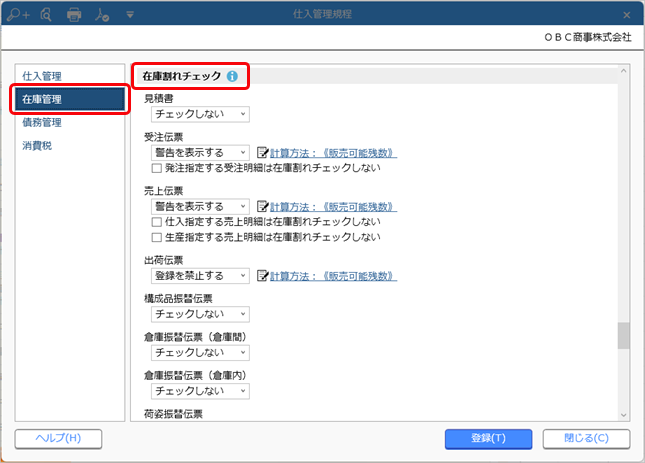Open 出荷伝票 計算方法：《販売可能残数》 link
This screenshot has width=645, height=463.
tap(333, 276)
